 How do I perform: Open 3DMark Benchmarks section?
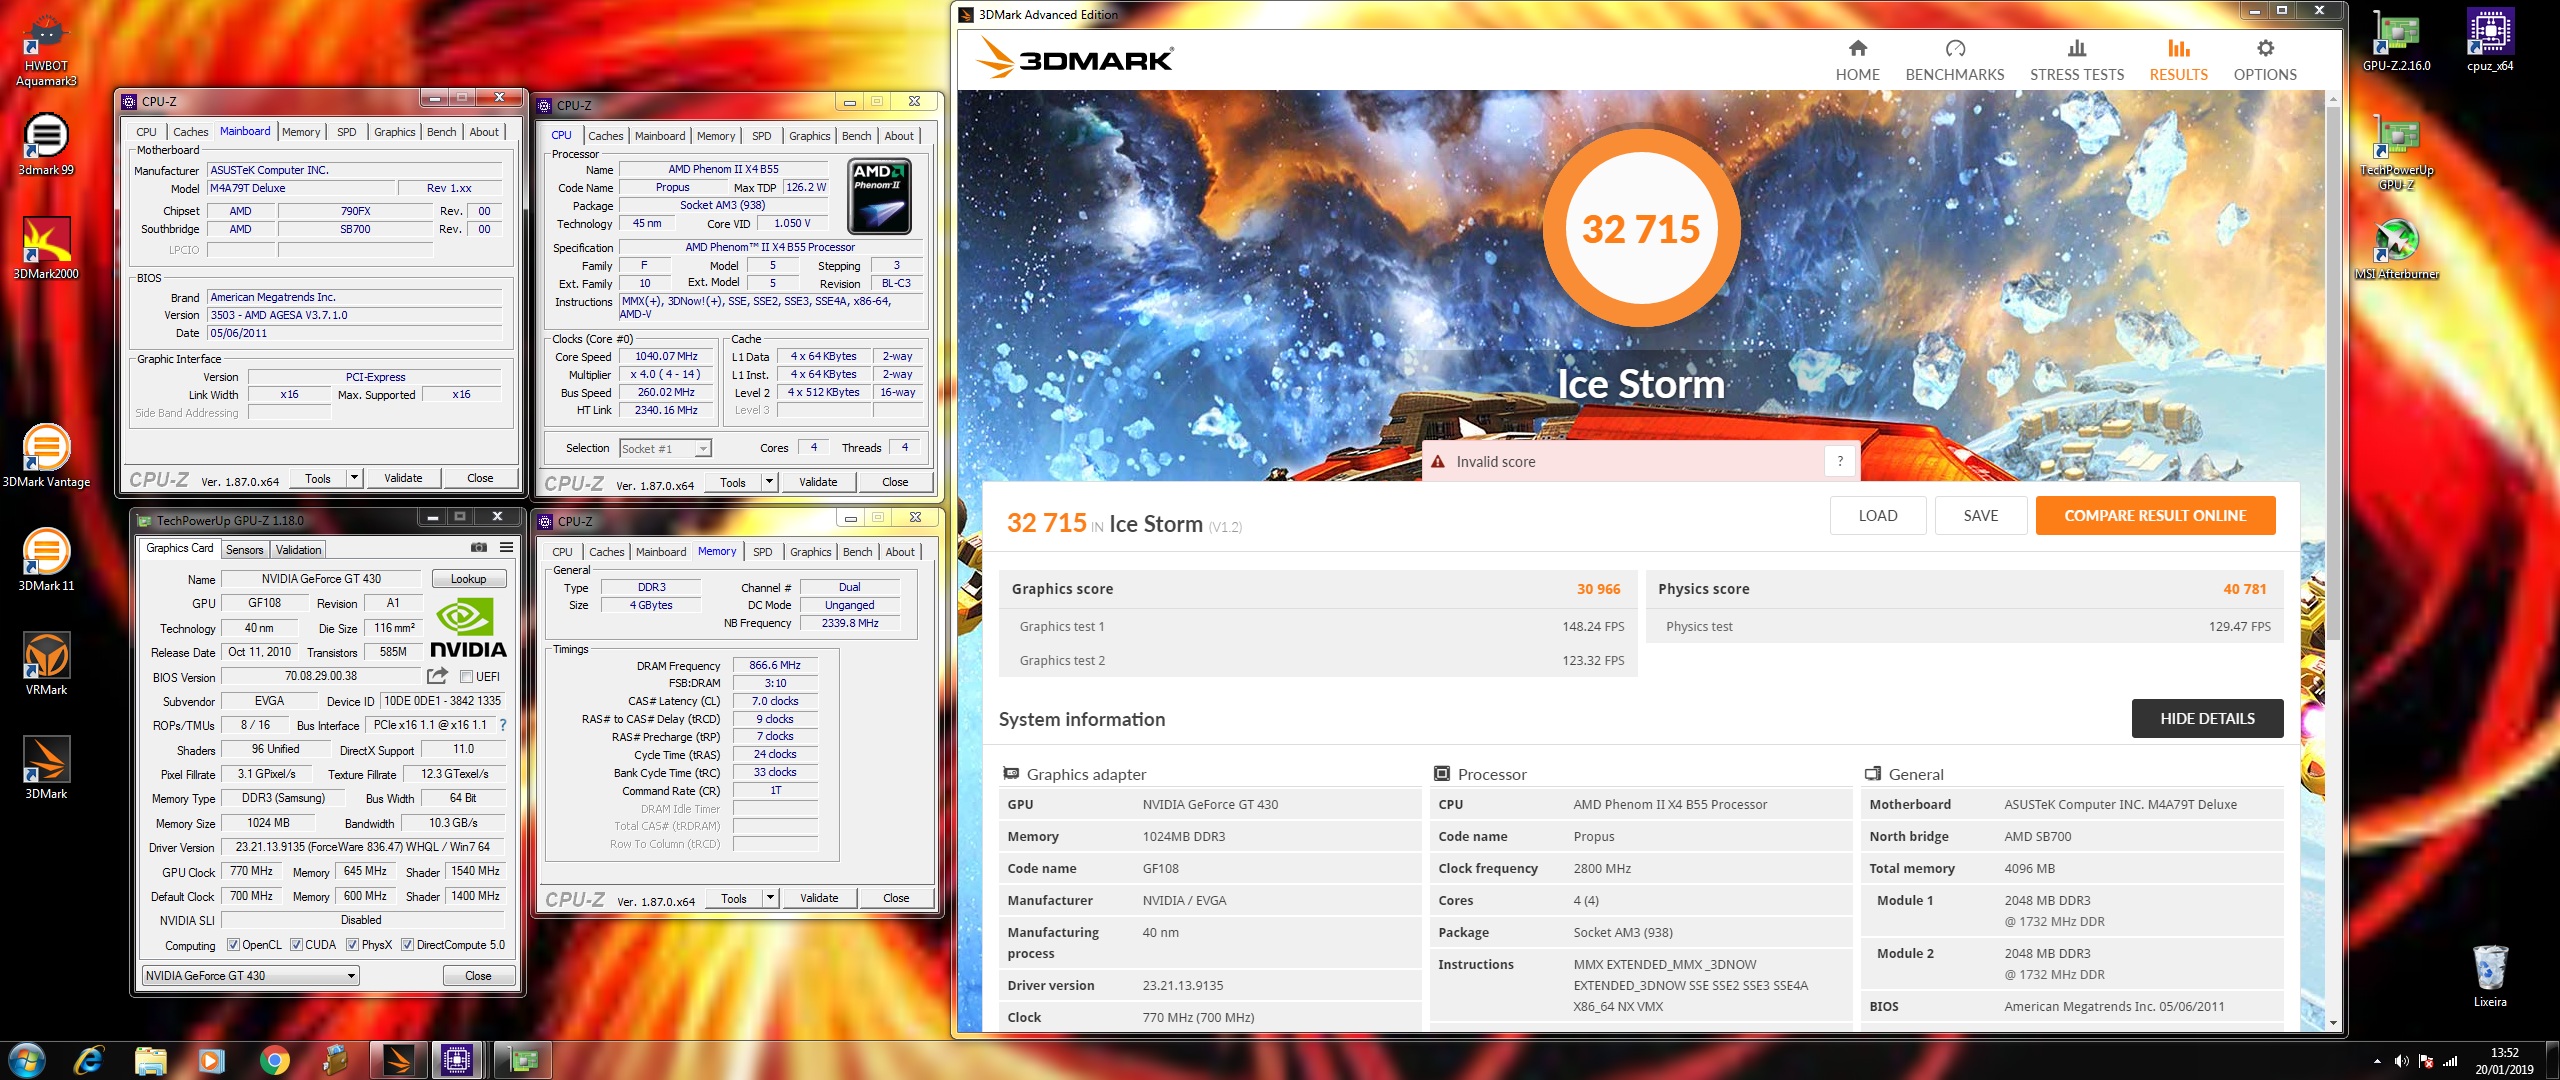(x=1954, y=61)
